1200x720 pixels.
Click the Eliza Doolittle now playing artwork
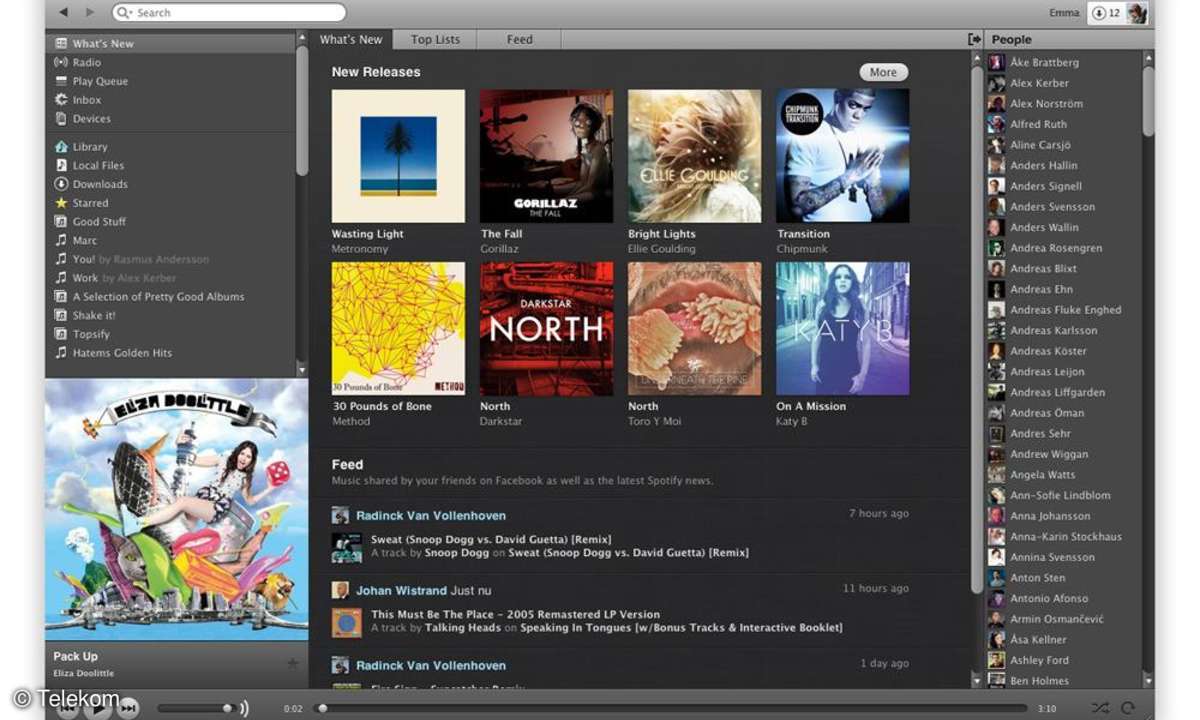click(x=177, y=509)
